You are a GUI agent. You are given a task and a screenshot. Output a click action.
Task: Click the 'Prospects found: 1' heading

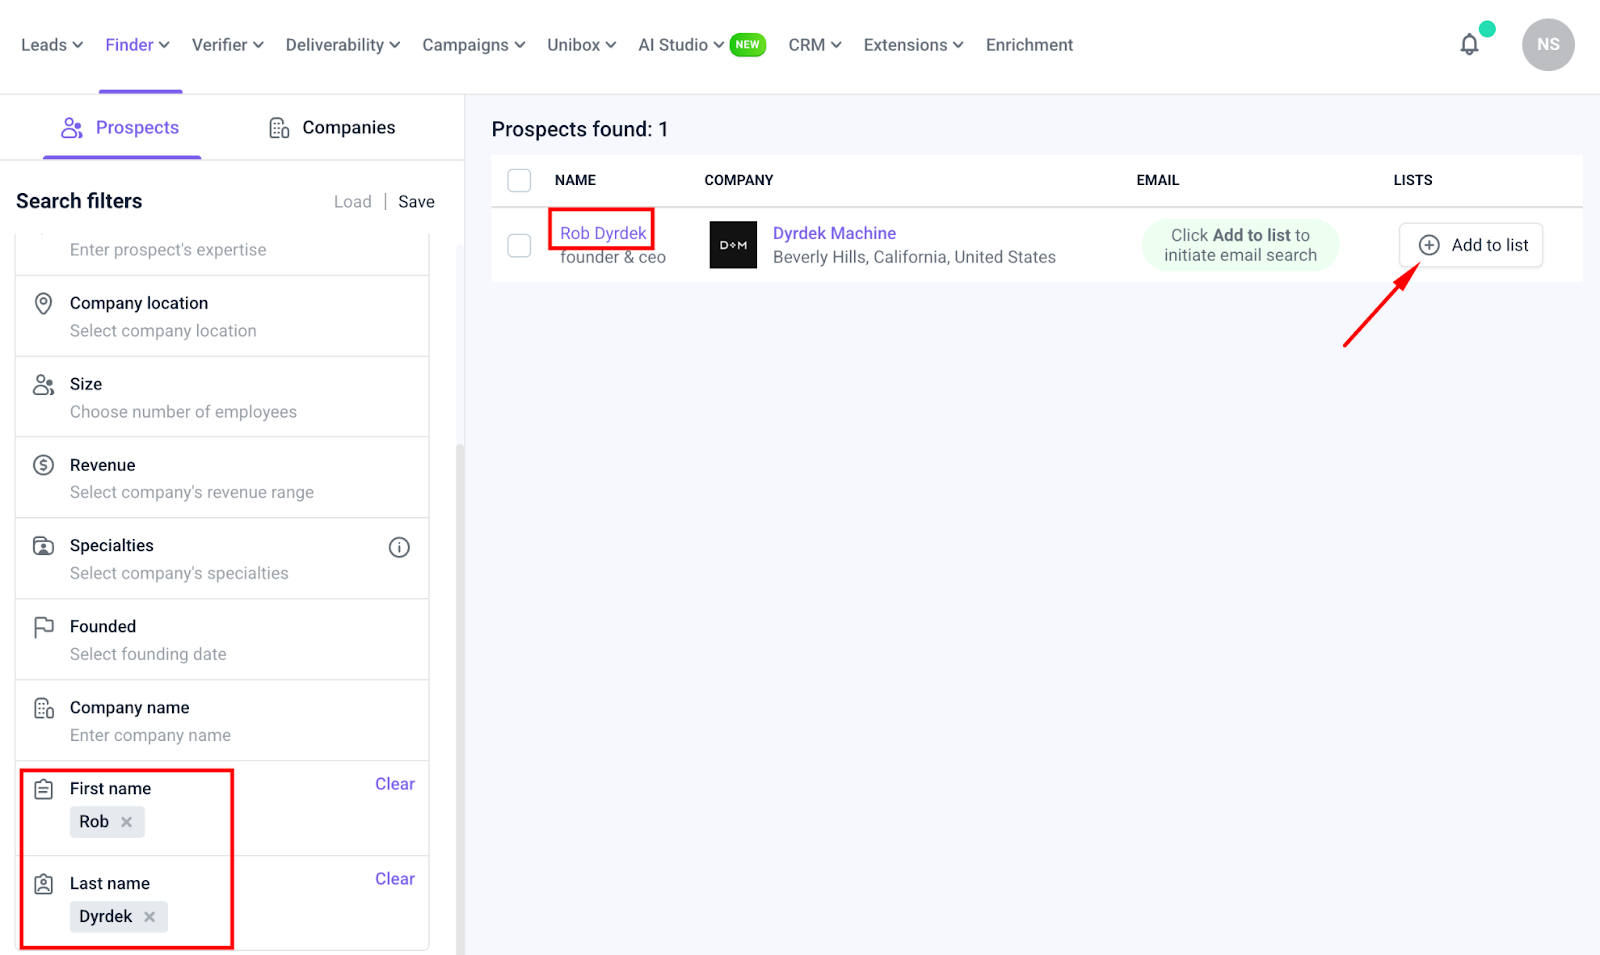pos(580,129)
